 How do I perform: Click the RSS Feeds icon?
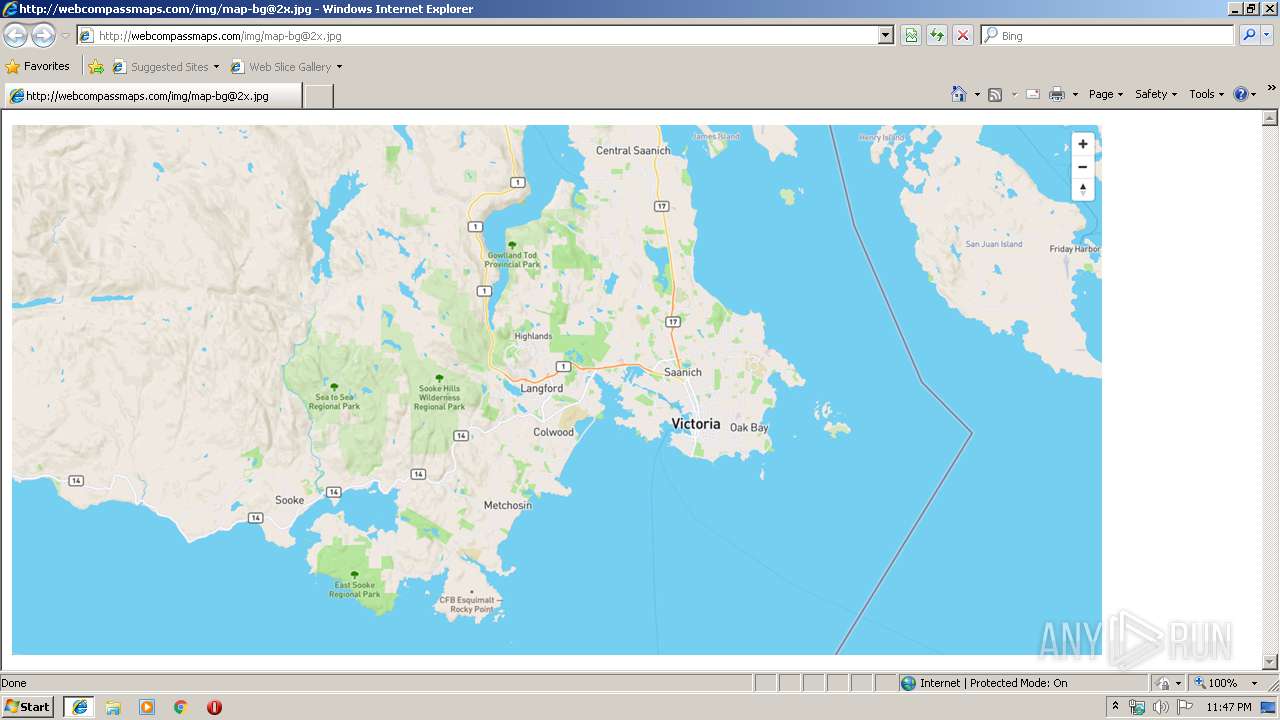[x=995, y=95]
